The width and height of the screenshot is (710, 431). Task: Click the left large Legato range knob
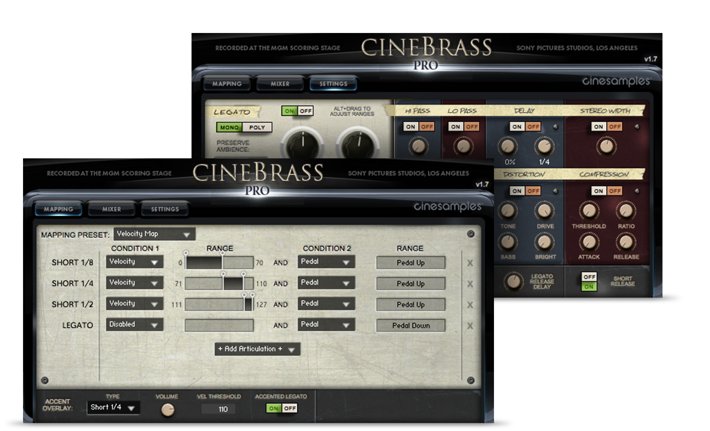tap(302, 144)
